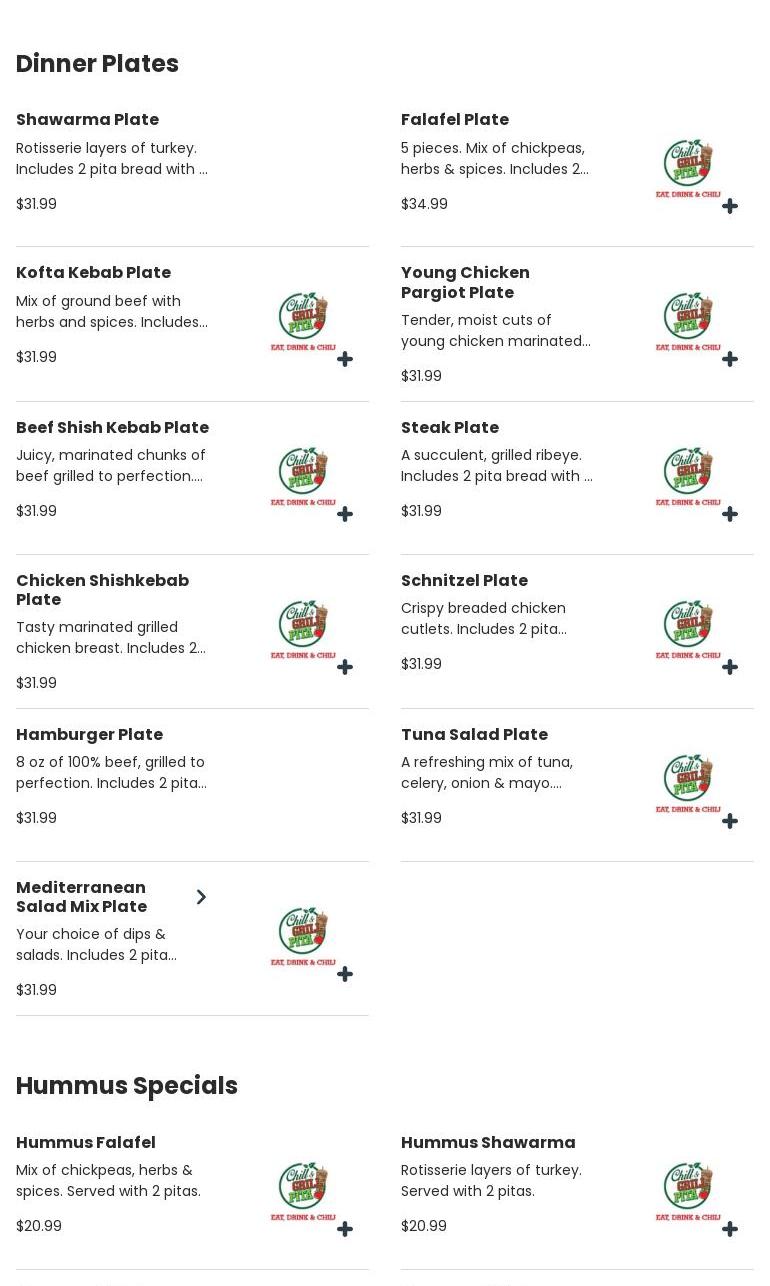The image size is (770, 1286).
Task: Tap plus icon for Schnitzel Plate
Action: point(730,667)
